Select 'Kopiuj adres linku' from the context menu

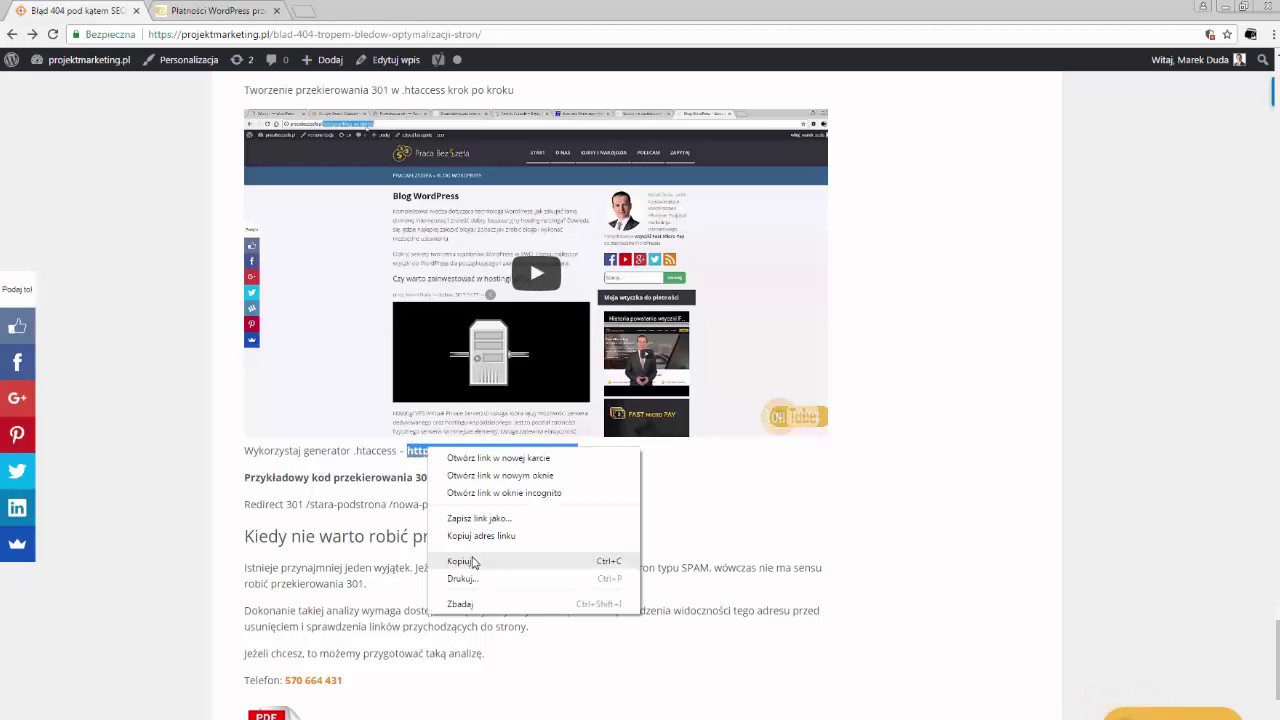tap(533, 536)
